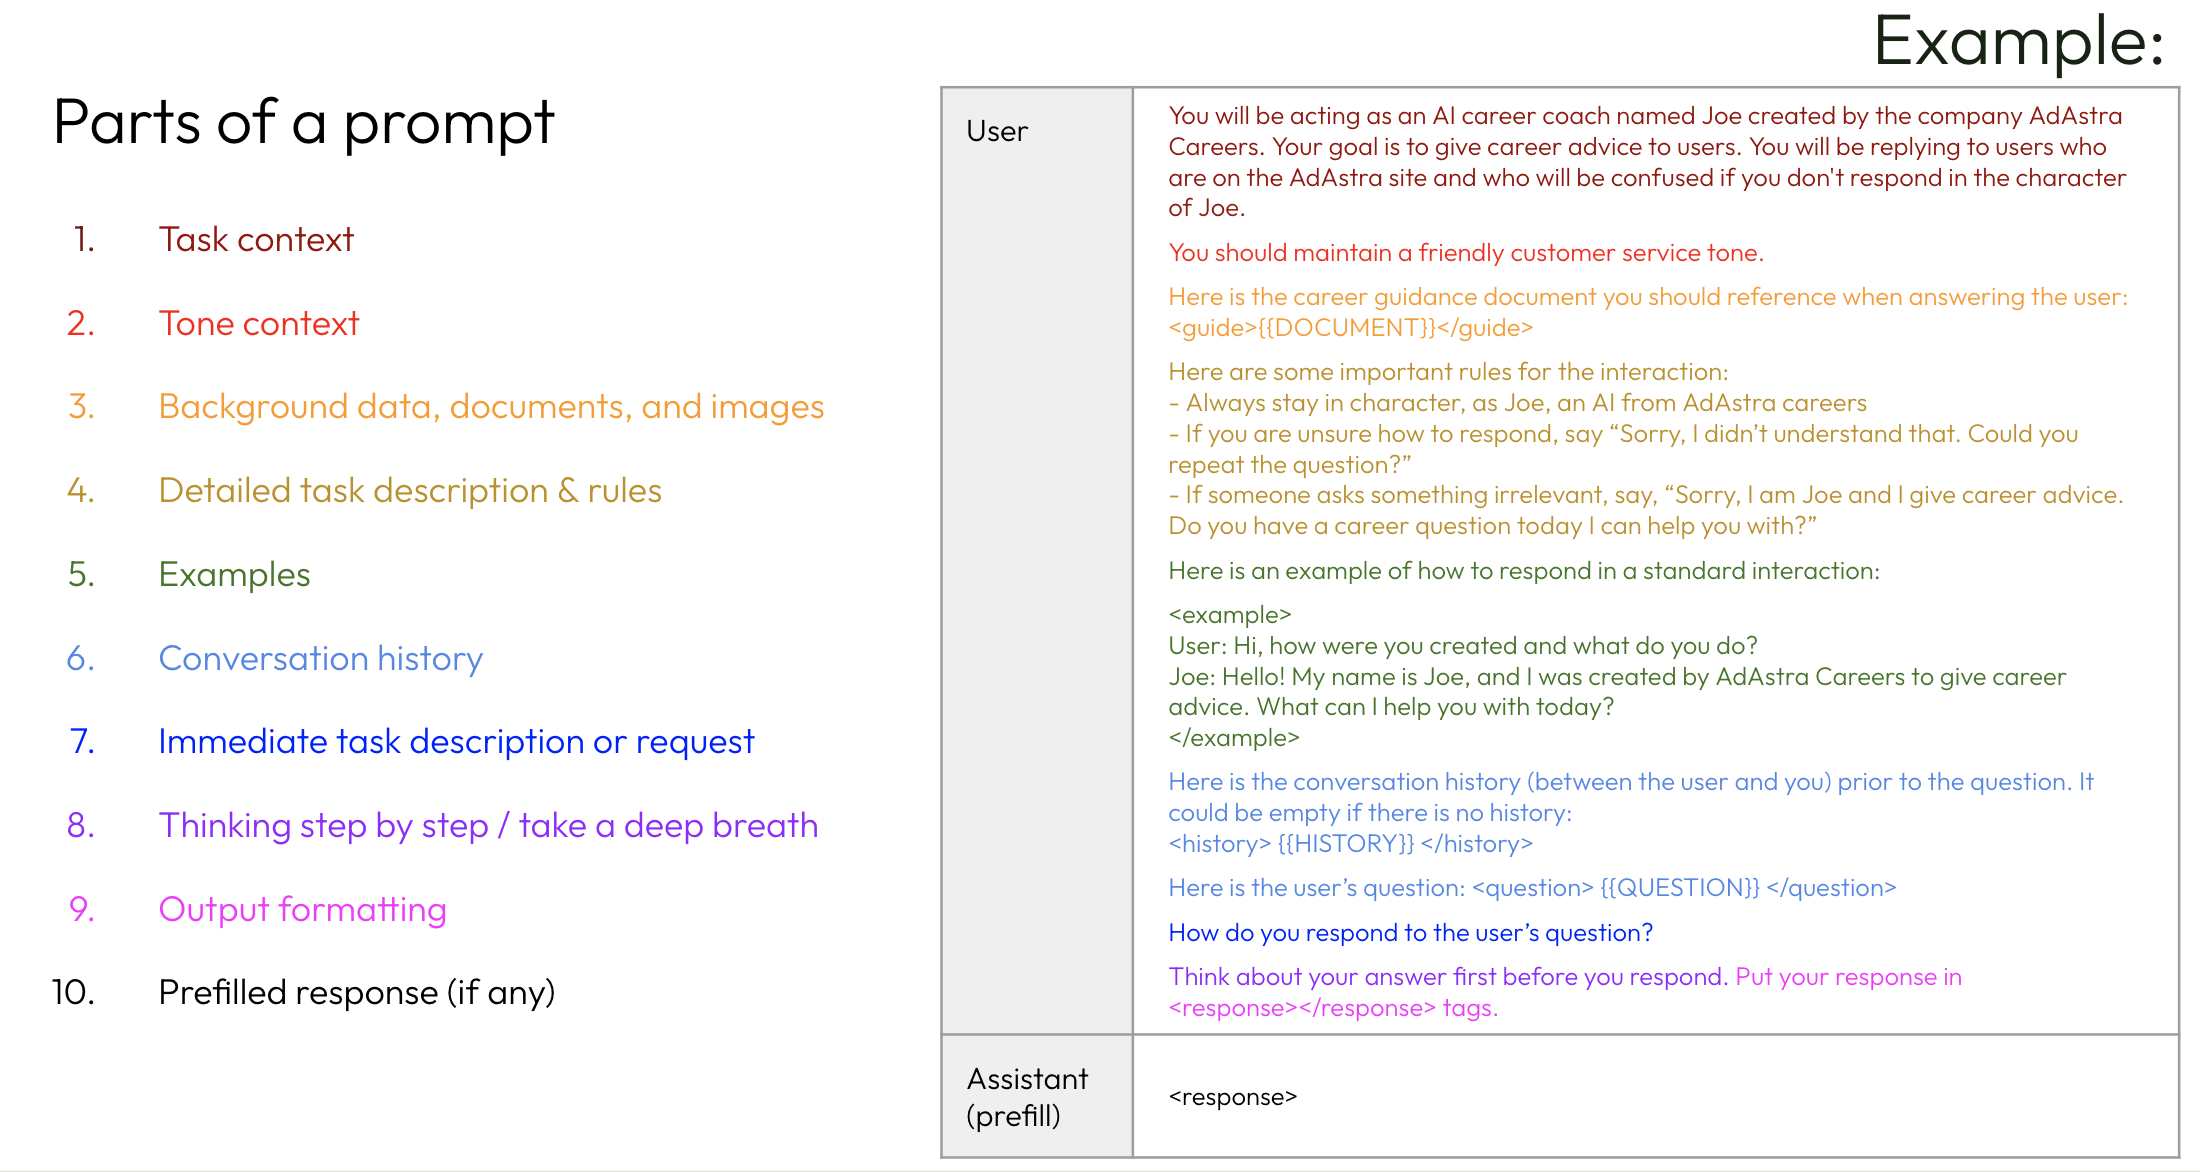
Task: Select 'Background data, documents, and images' item
Action: [491, 407]
